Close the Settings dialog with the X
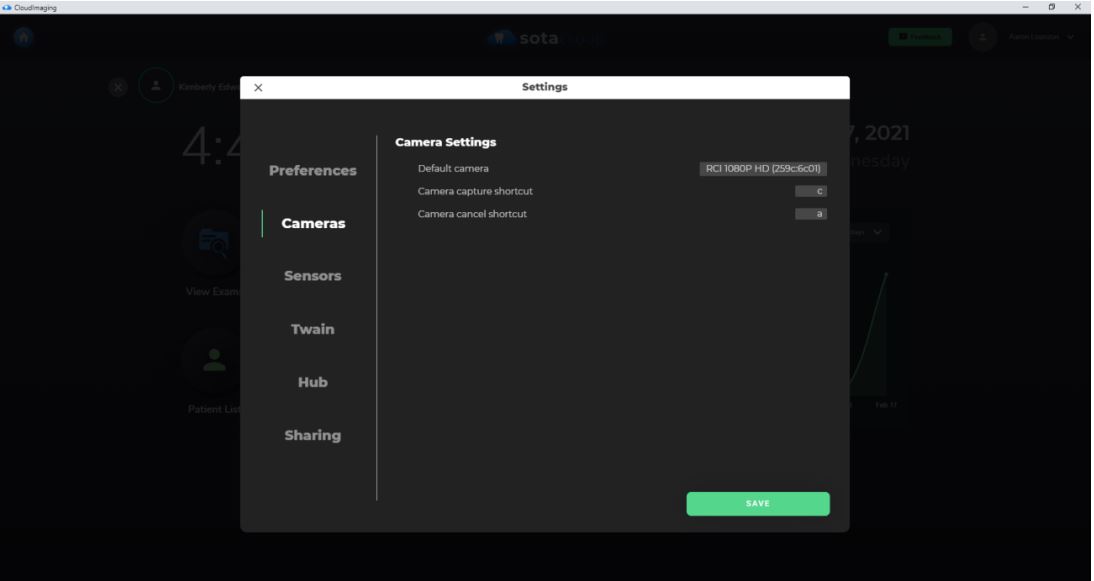The height and width of the screenshot is (581, 1094). pyautogui.click(x=258, y=88)
